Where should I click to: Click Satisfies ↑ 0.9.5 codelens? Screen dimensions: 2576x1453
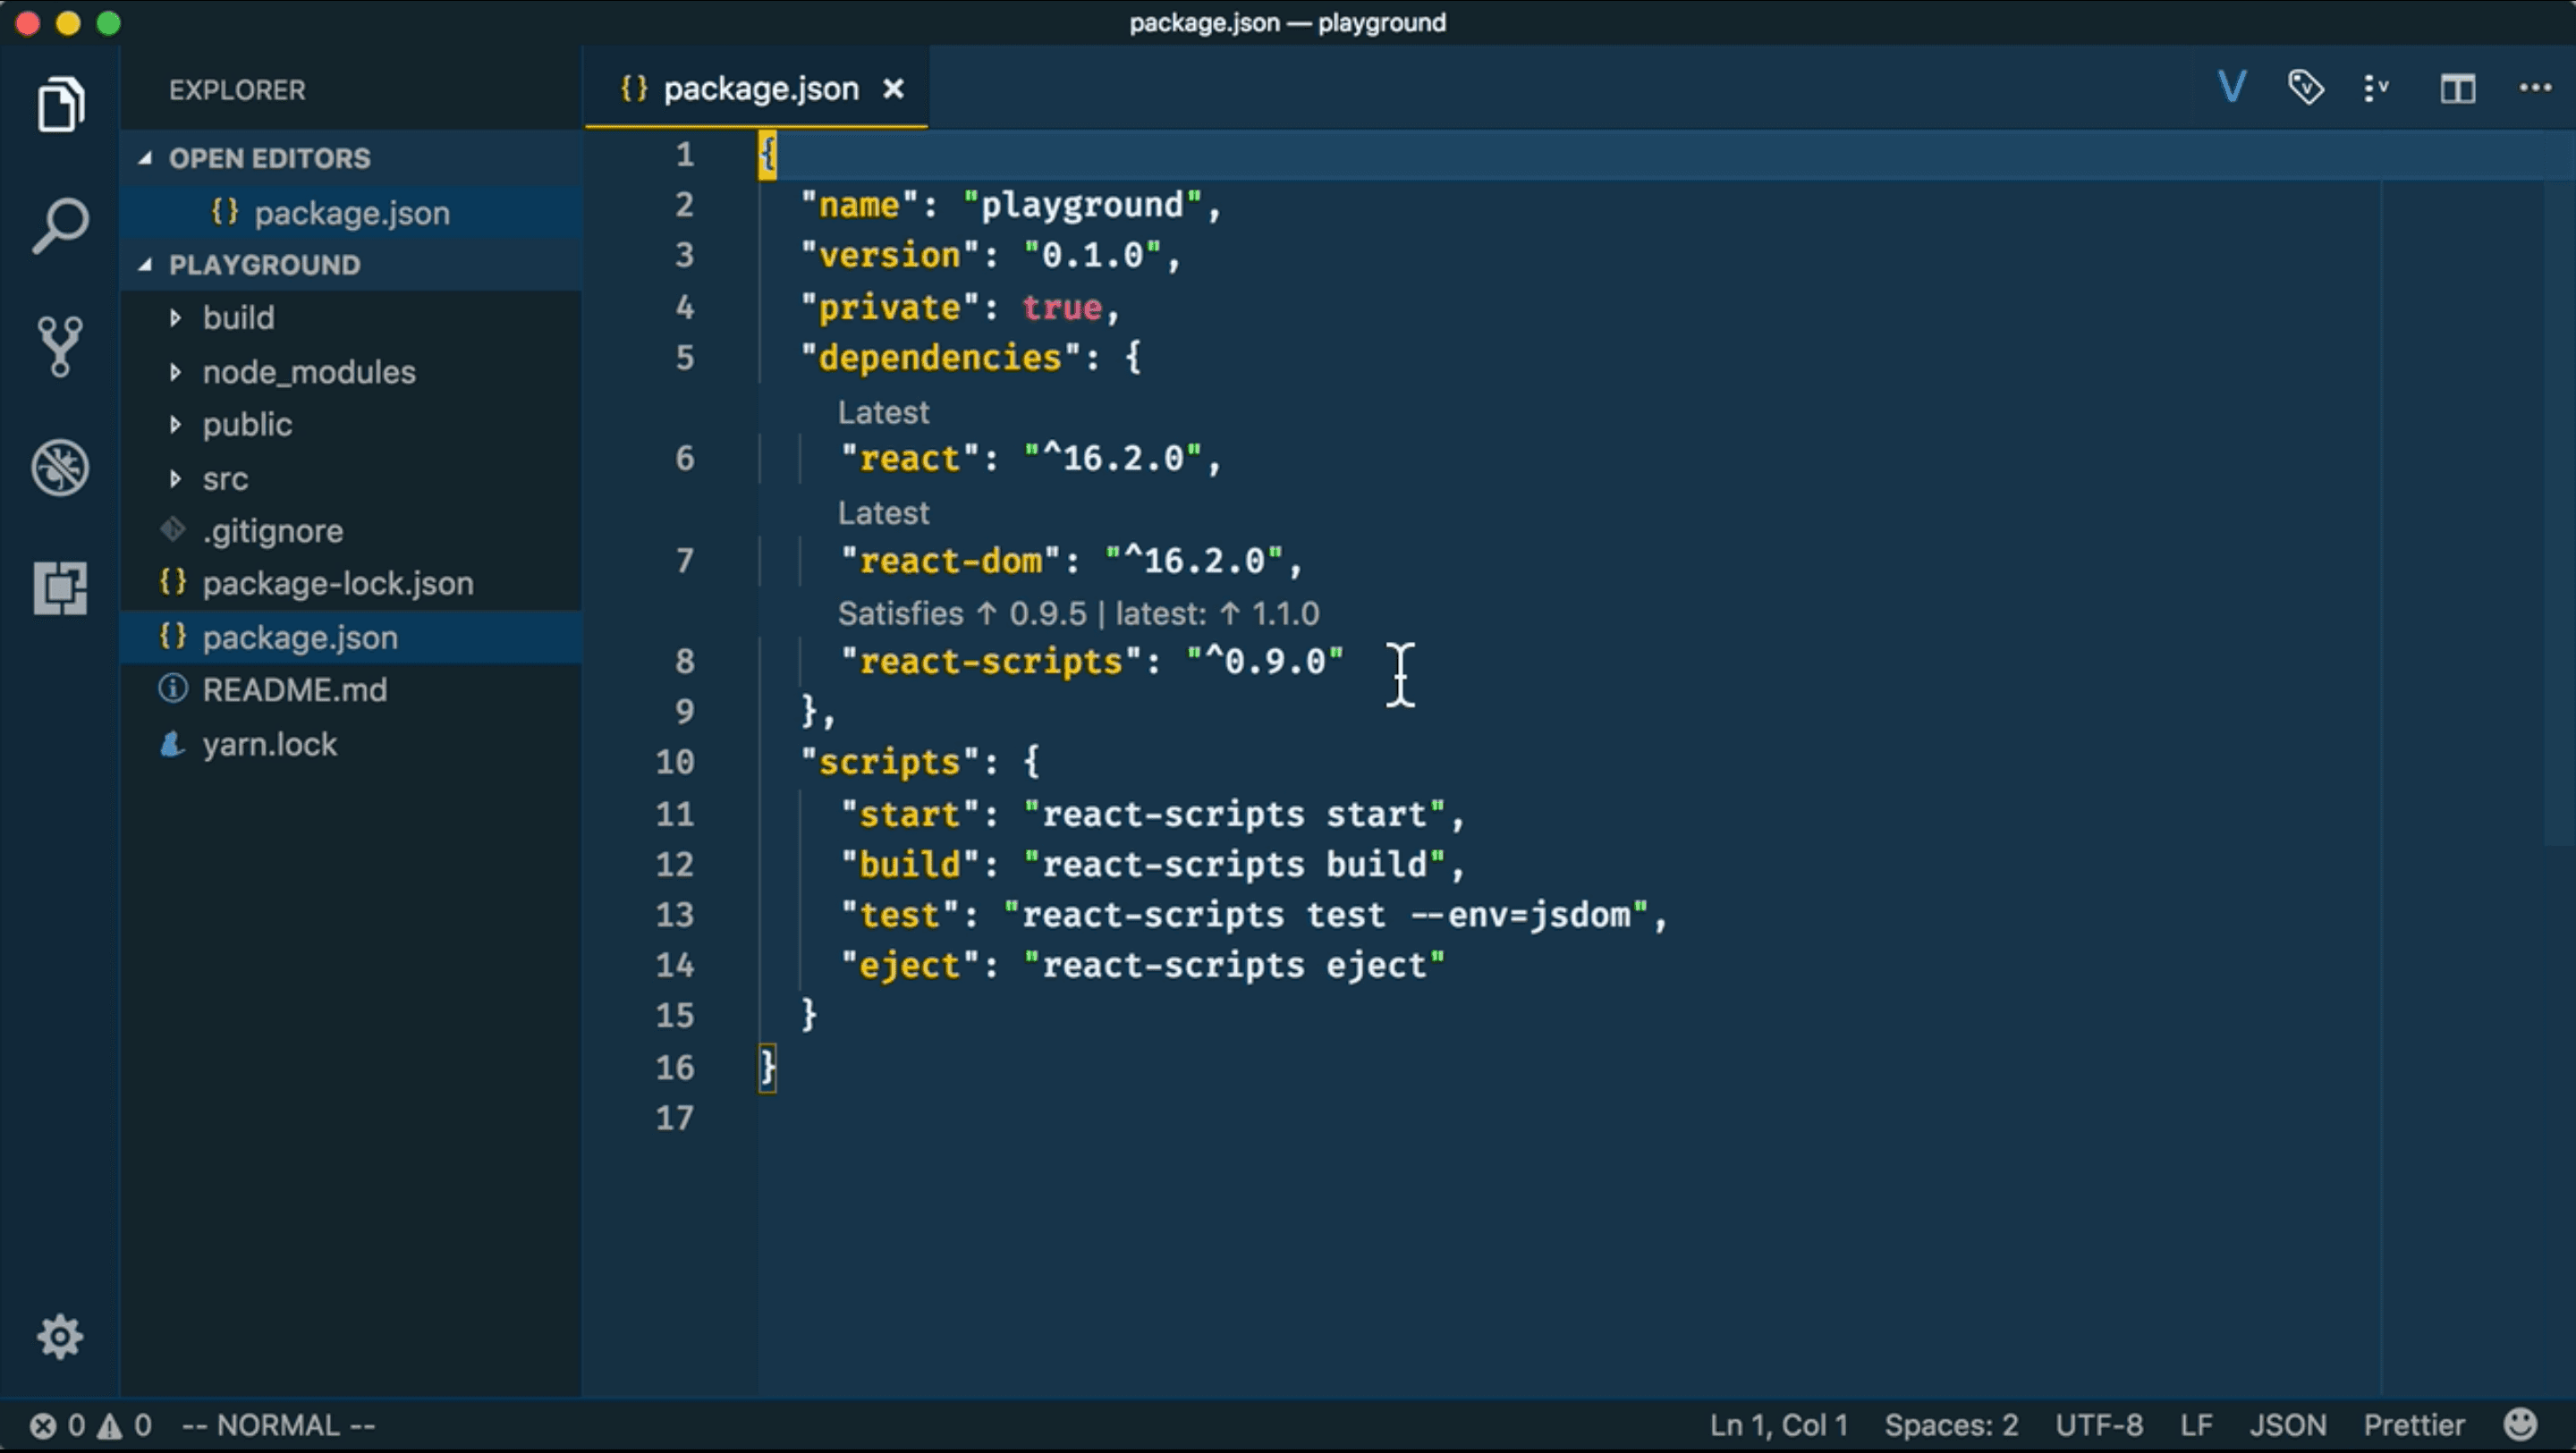(x=962, y=613)
